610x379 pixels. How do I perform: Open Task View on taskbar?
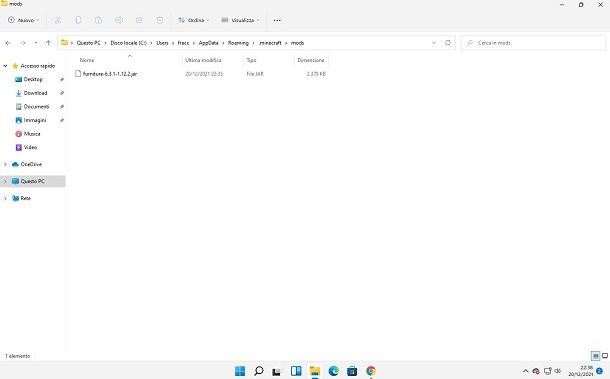[x=277, y=371]
